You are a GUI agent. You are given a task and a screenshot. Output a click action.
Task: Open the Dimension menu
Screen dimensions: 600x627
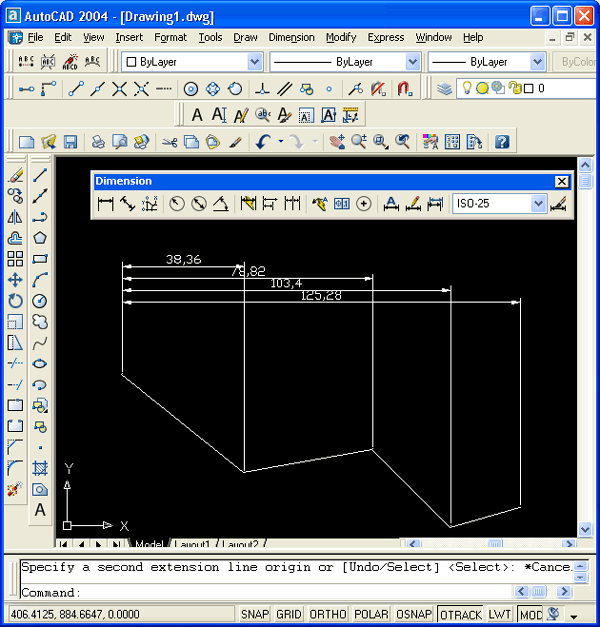291,37
